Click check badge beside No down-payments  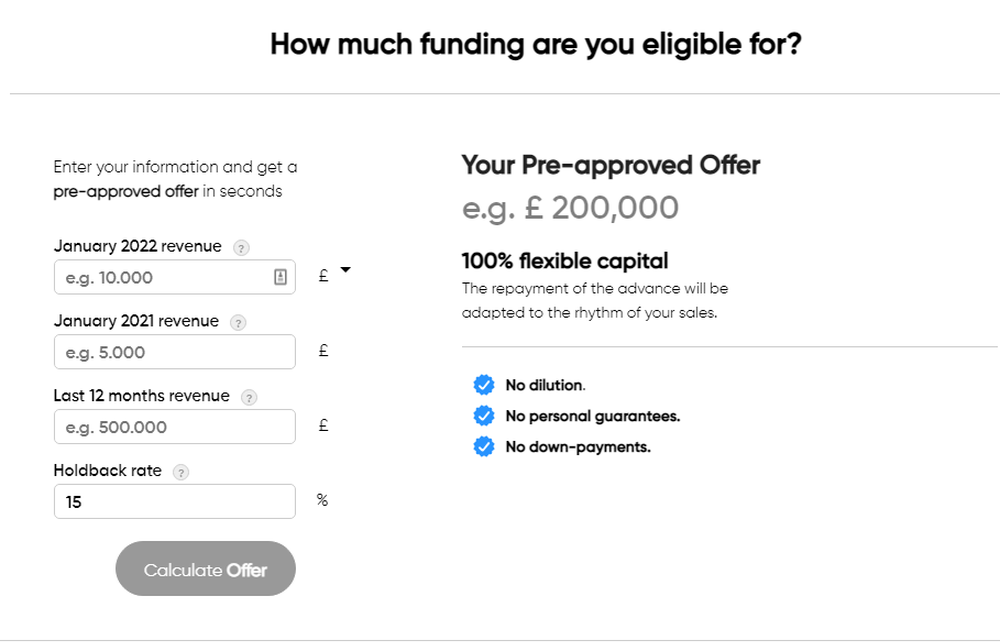[484, 446]
